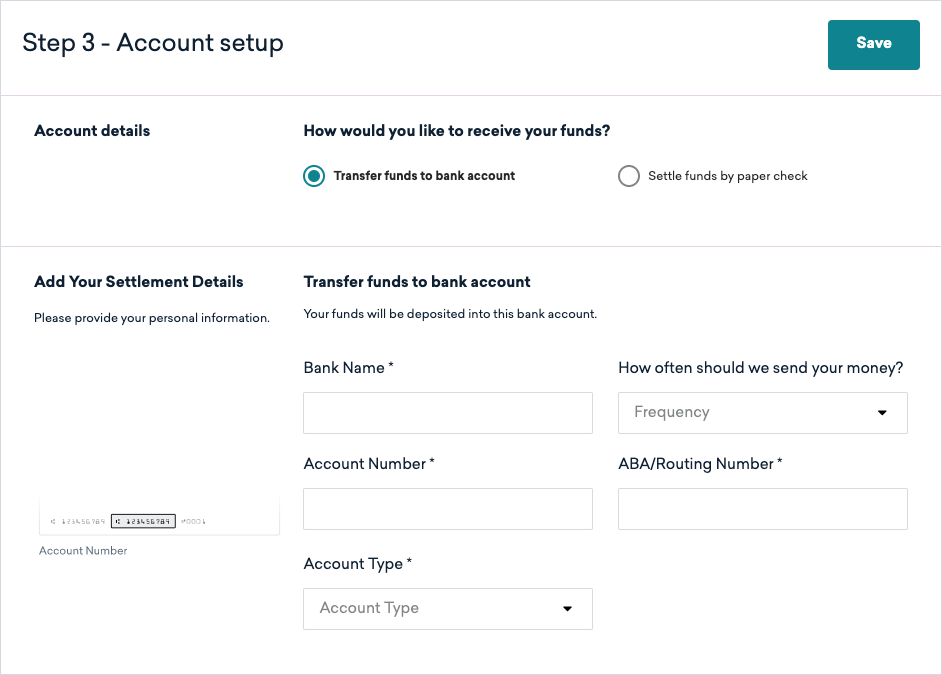Click the How often should we send label
This screenshot has width=942, height=675.
click(x=761, y=368)
